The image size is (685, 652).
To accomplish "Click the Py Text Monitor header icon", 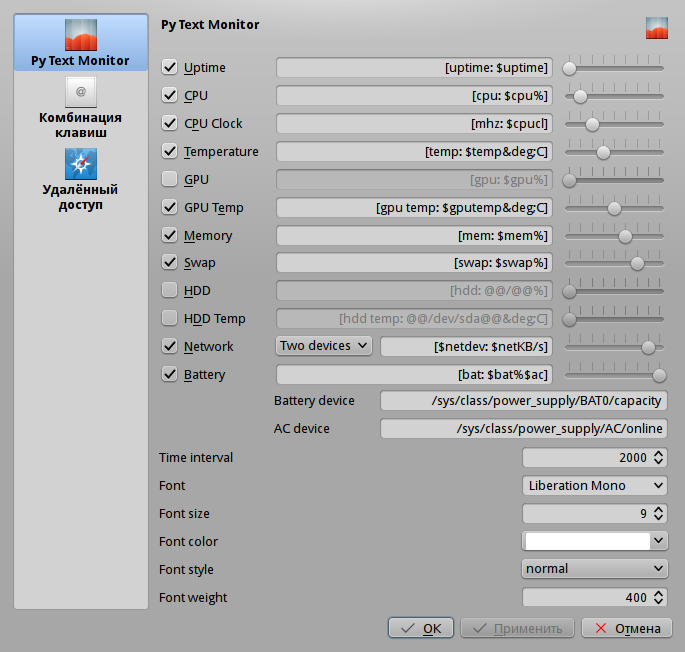I will coord(656,28).
